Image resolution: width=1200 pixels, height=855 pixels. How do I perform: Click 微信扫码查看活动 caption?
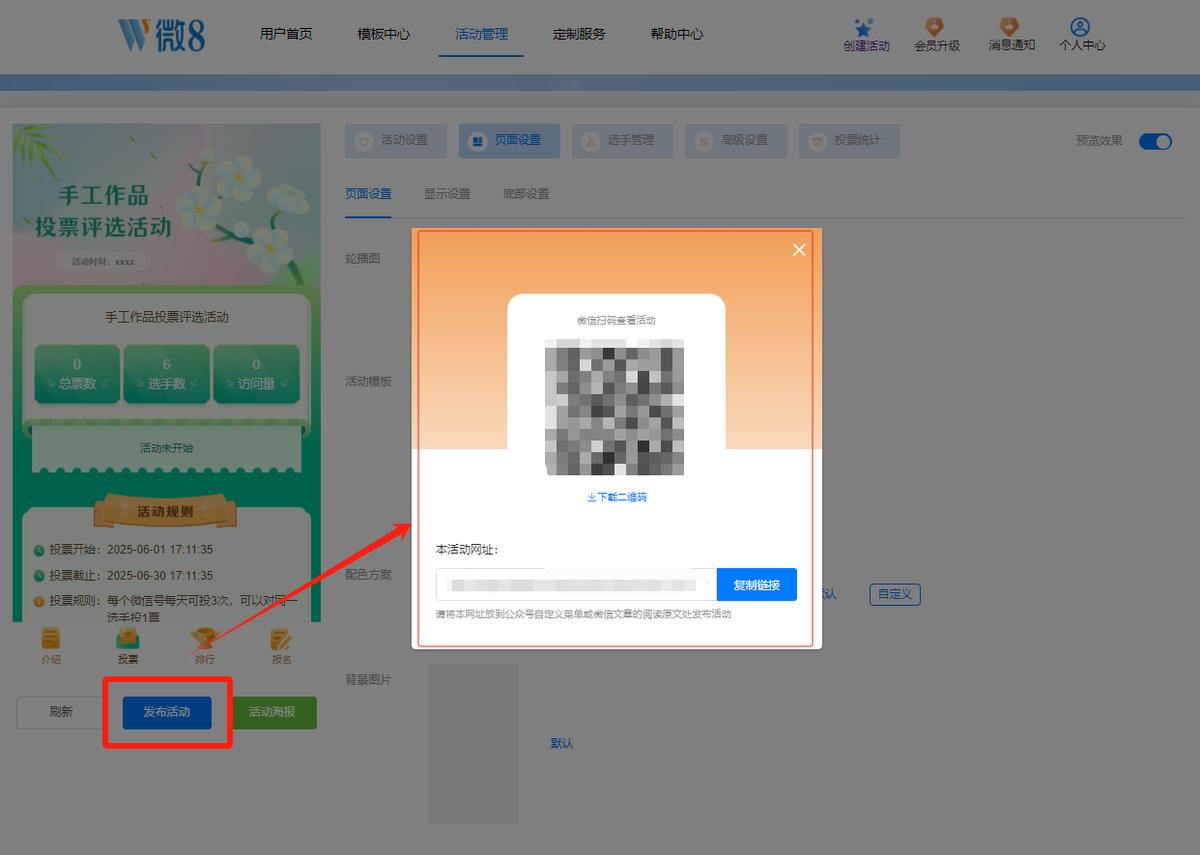click(x=616, y=321)
